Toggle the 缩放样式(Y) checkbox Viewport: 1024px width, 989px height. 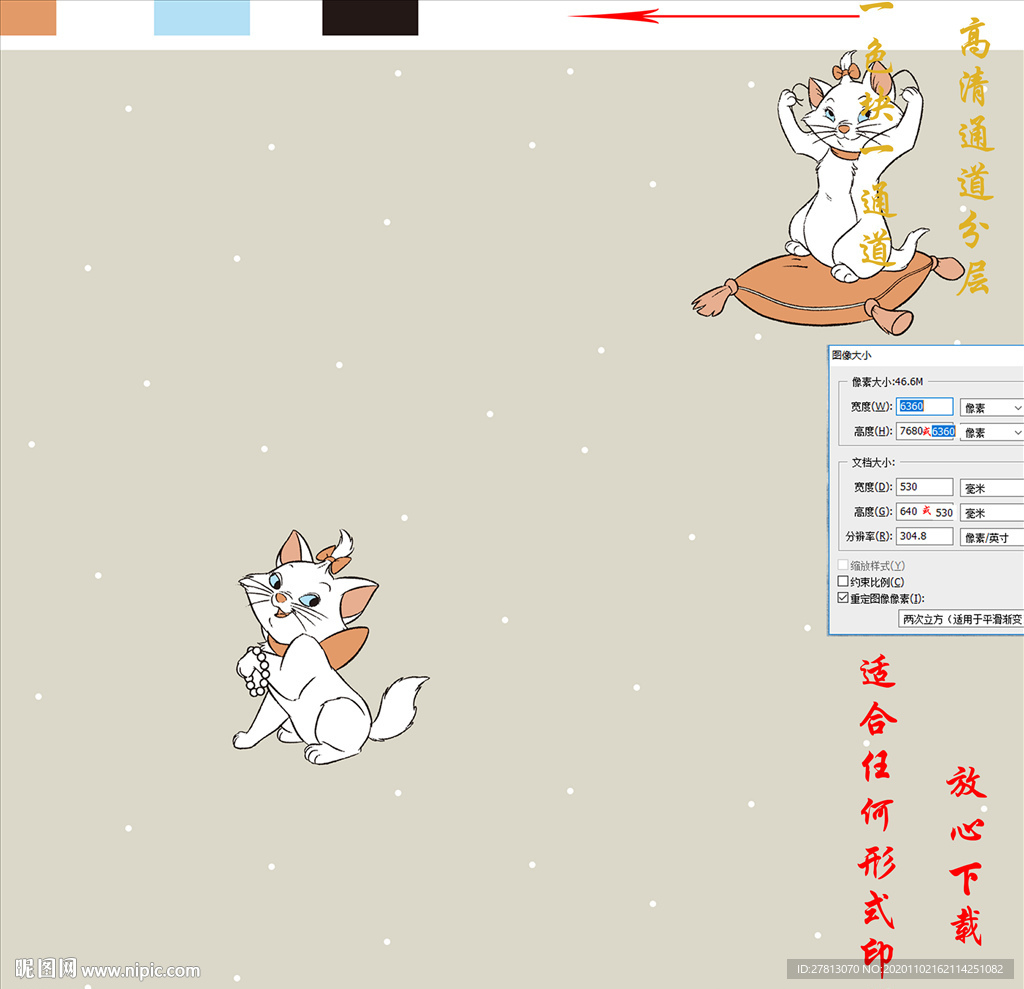[843, 565]
